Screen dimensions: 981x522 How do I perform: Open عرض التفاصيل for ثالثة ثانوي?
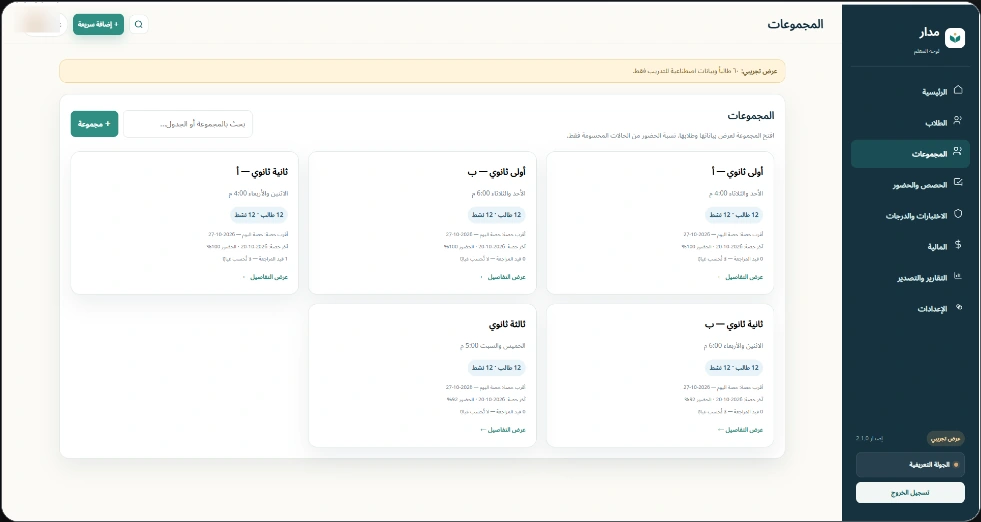tap(503, 430)
